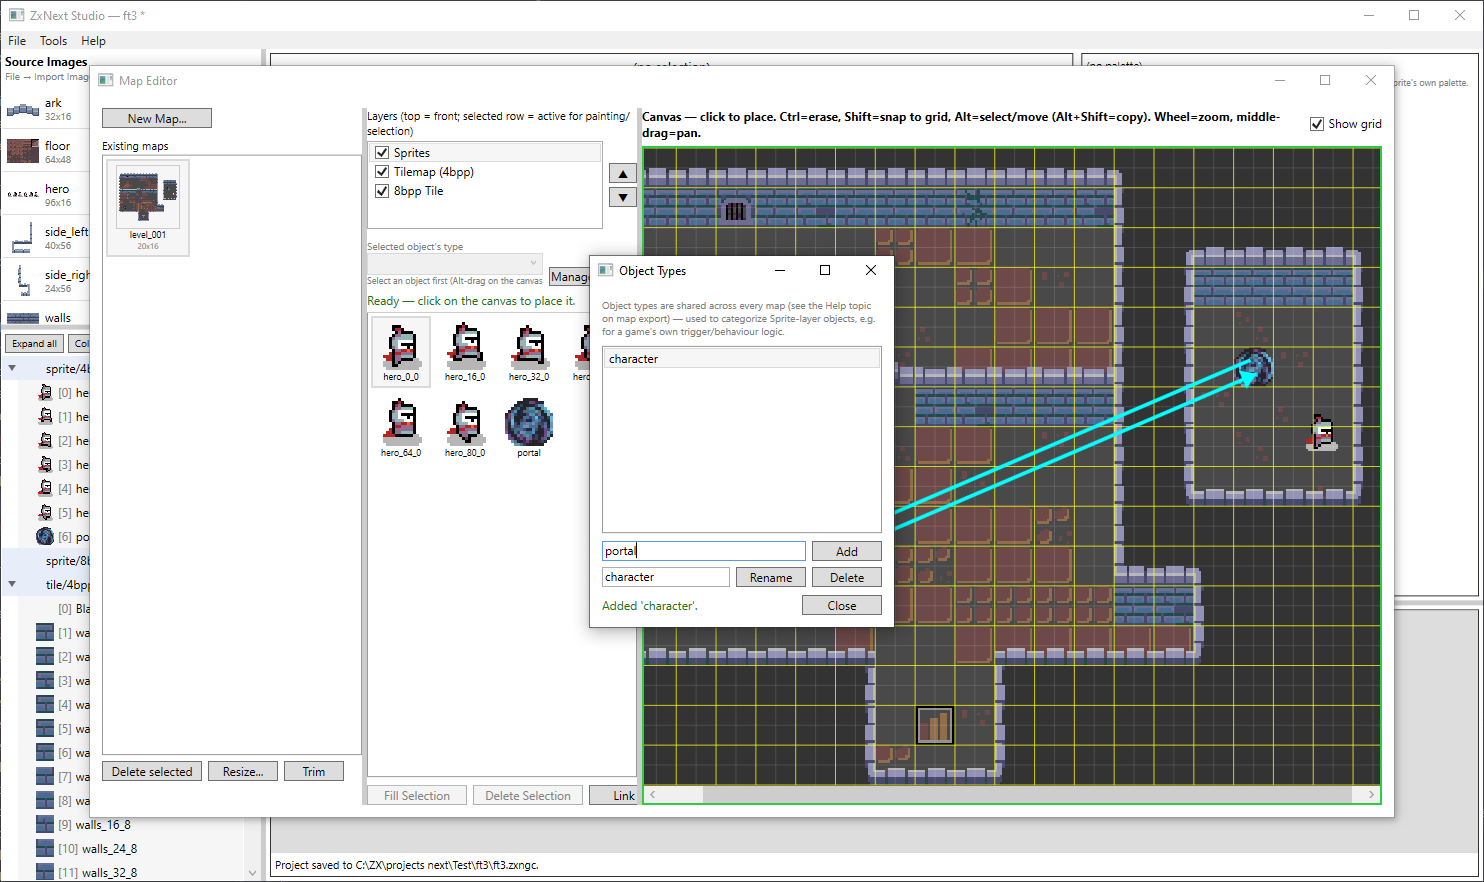Viewport: 1484px width, 882px height.
Task: Click the hero character placed on the canvas
Action: pyautogui.click(x=1322, y=432)
